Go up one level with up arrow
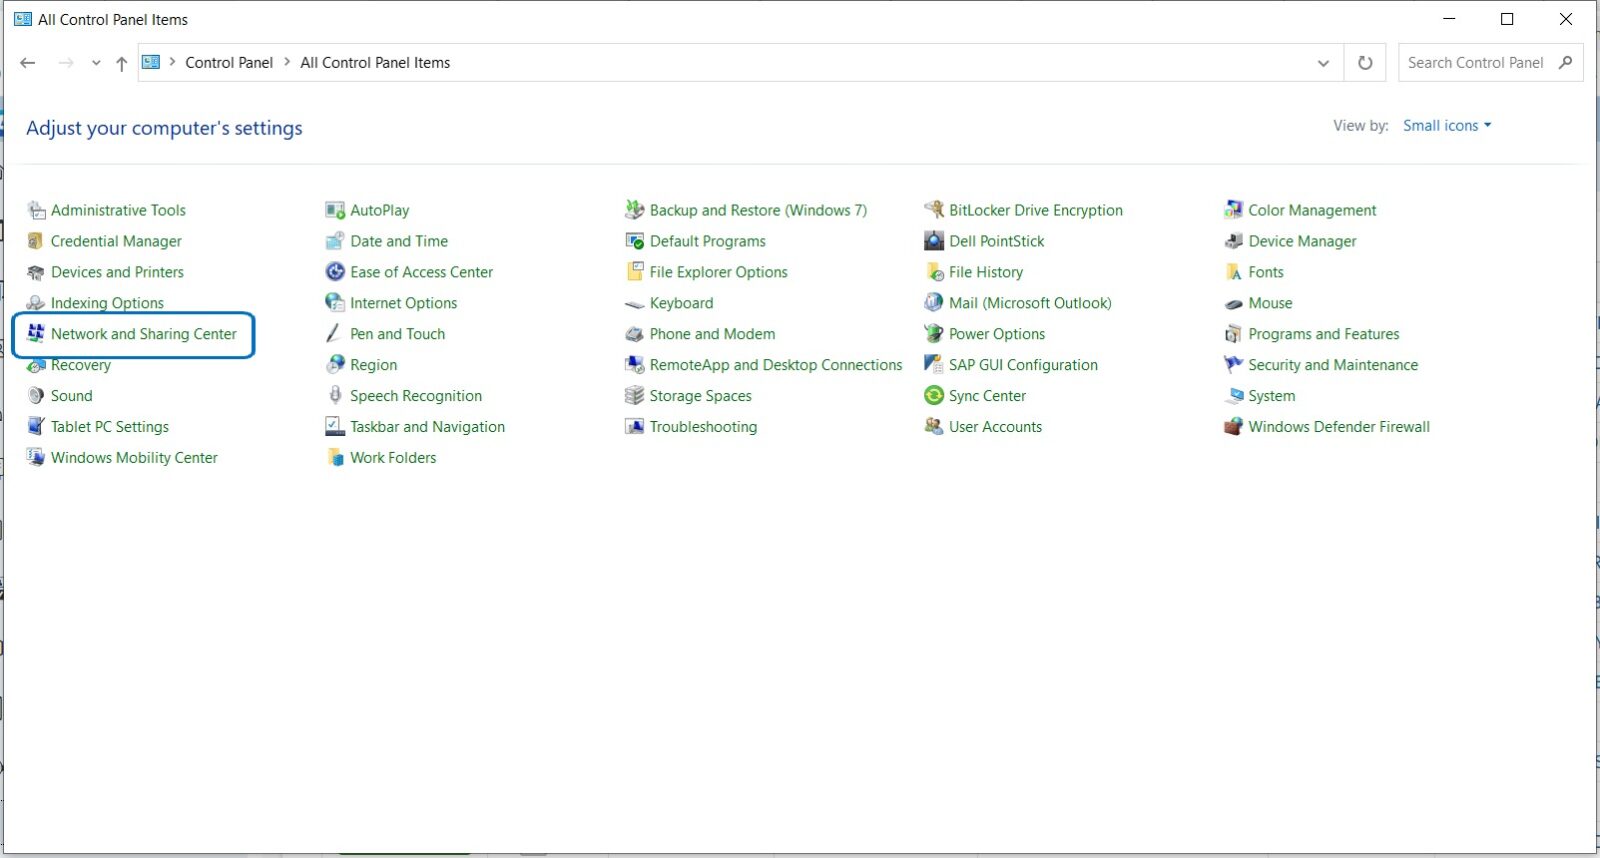Screen dimensions: 1600x858 pyautogui.click(x=121, y=63)
